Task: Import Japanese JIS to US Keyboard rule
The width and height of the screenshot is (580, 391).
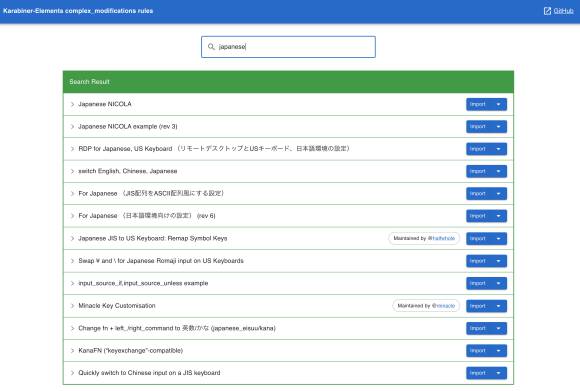Action: click(478, 239)
